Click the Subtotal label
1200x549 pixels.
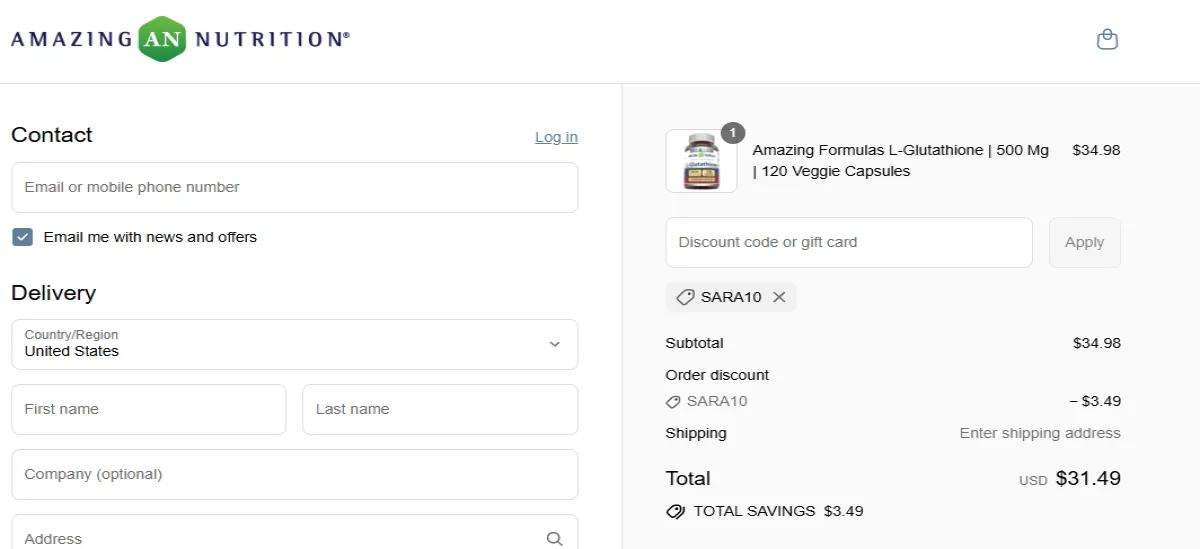pyautogui.click(x=694, y=343)
